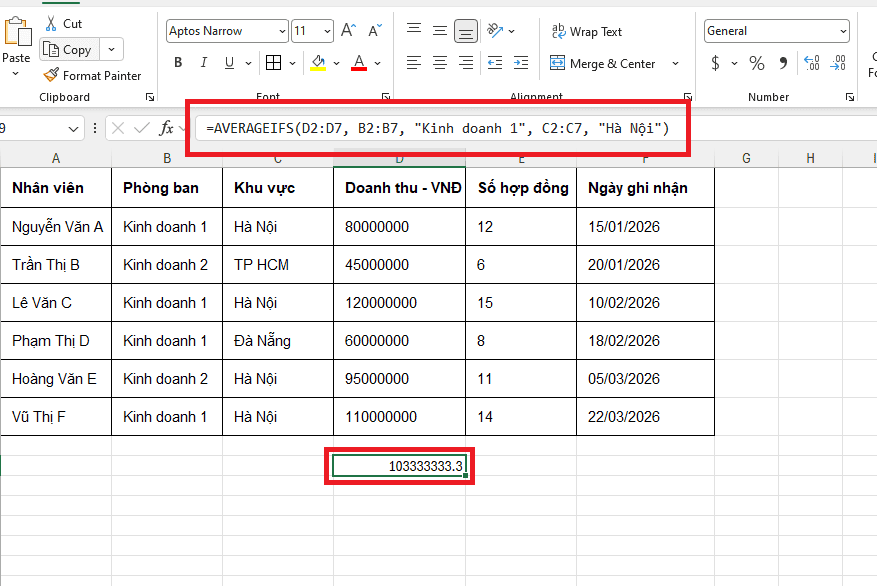The height and width of the screenshot is (586, 877).
Task: Click into the AVERAGEIFS formula bar
Action: [x=438, y=129]
